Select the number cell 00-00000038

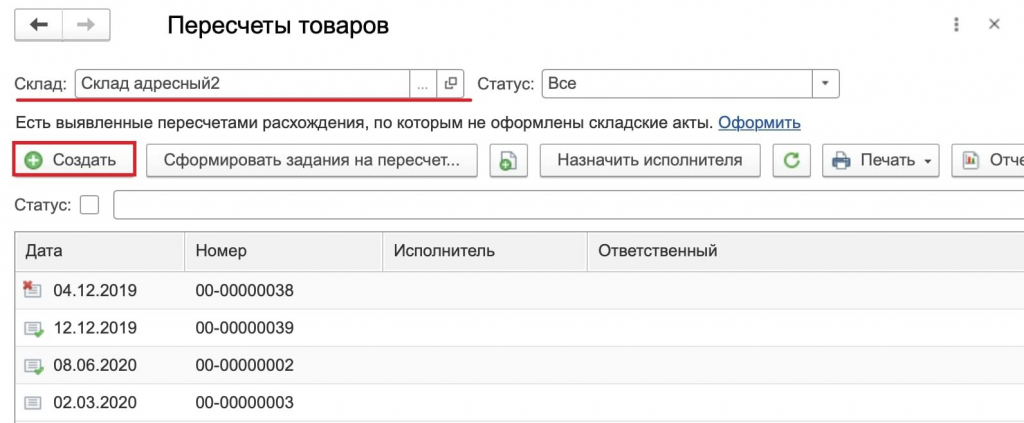[244, 290]
